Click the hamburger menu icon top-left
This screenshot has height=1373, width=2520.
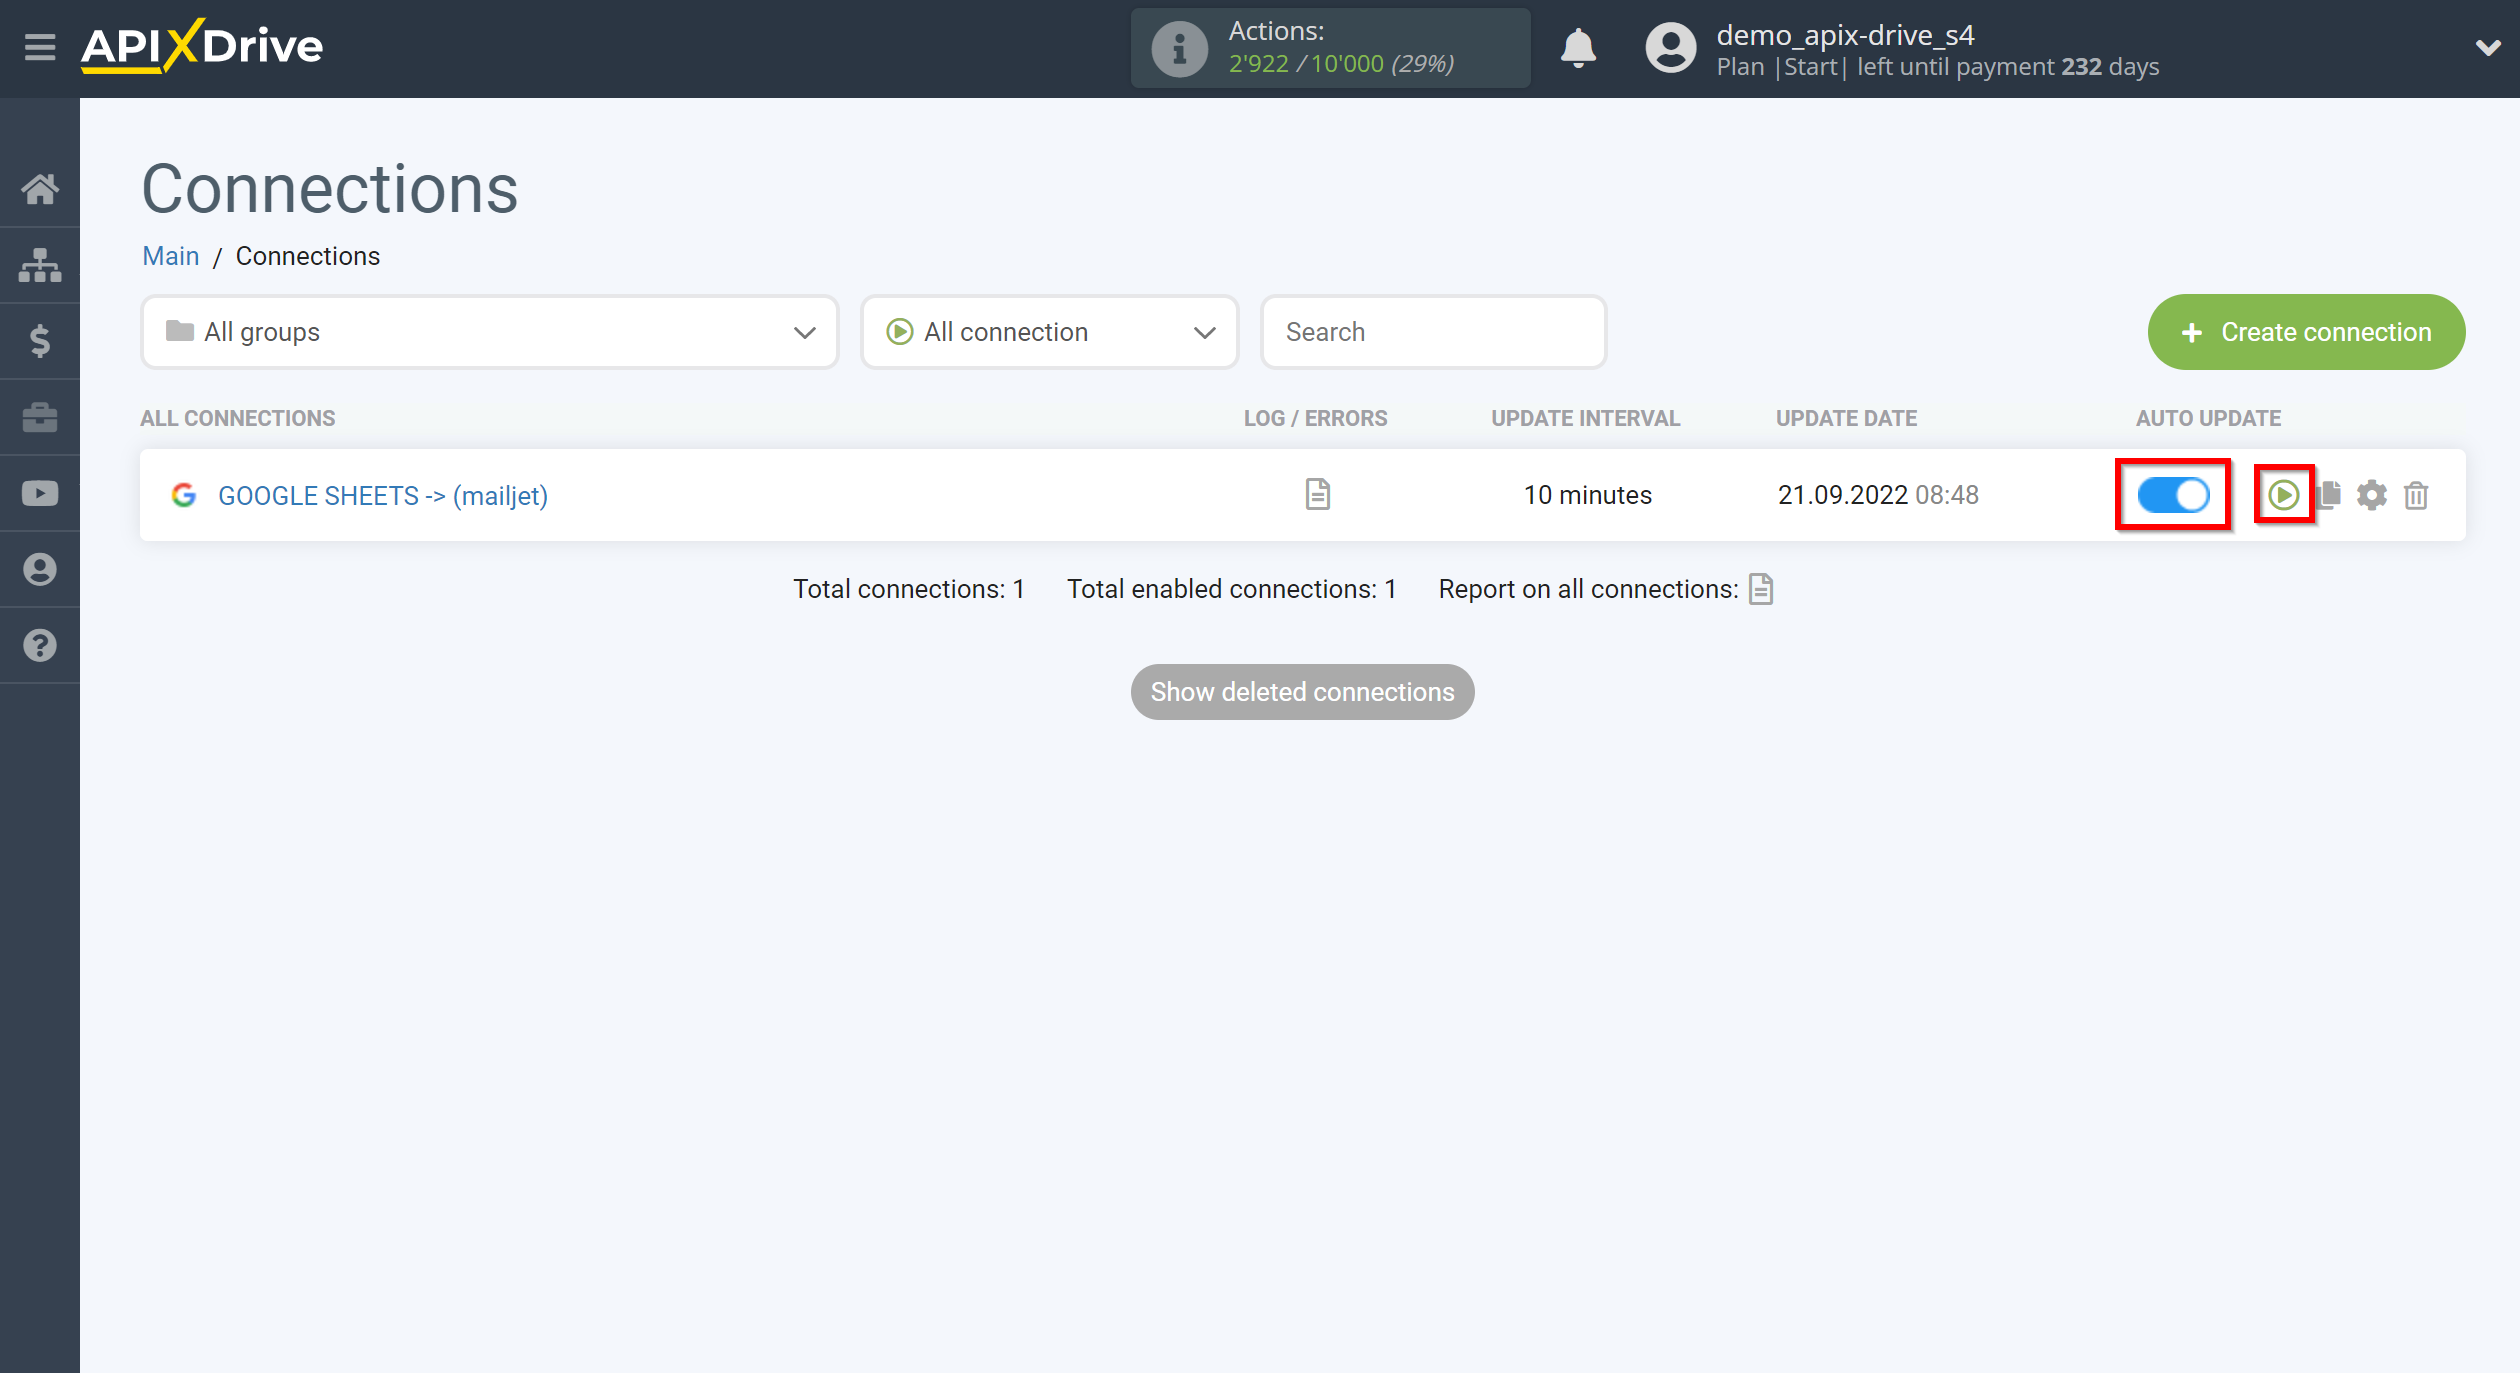tap(39, 47)
